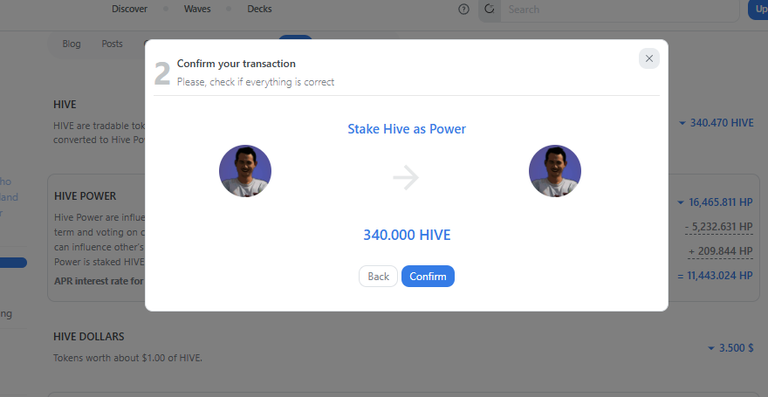
Task: Click the - 5,232.631 HP value
Action: tap(719, 227)
